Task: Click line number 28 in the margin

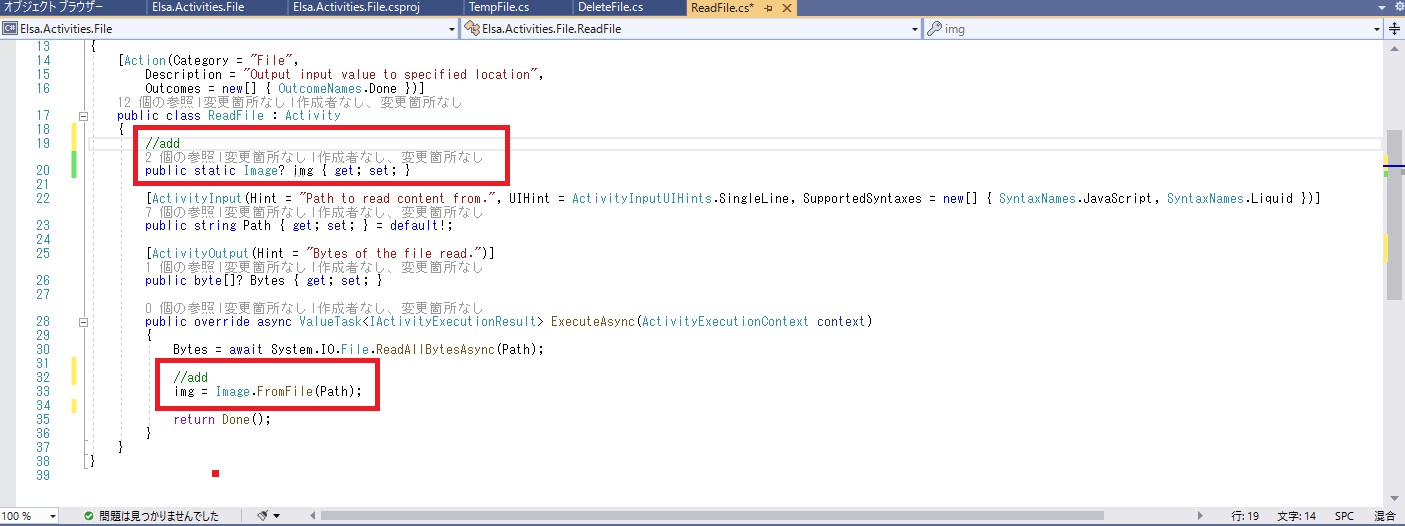Action: coord(42,322)
